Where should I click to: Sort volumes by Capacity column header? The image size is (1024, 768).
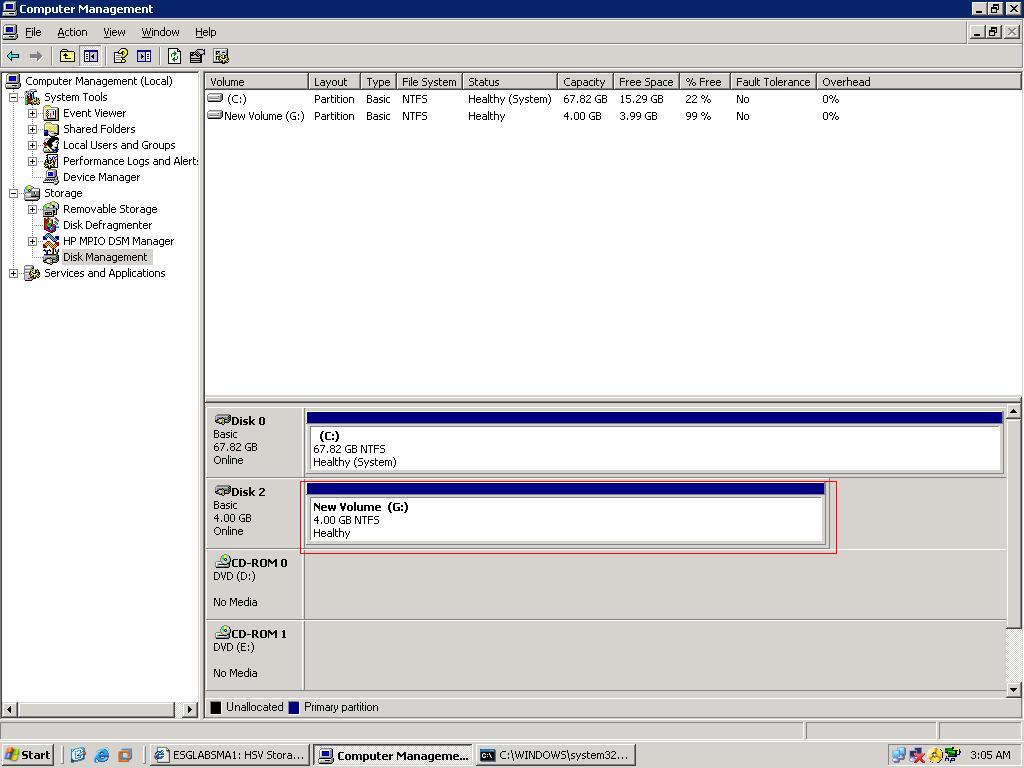585,82
